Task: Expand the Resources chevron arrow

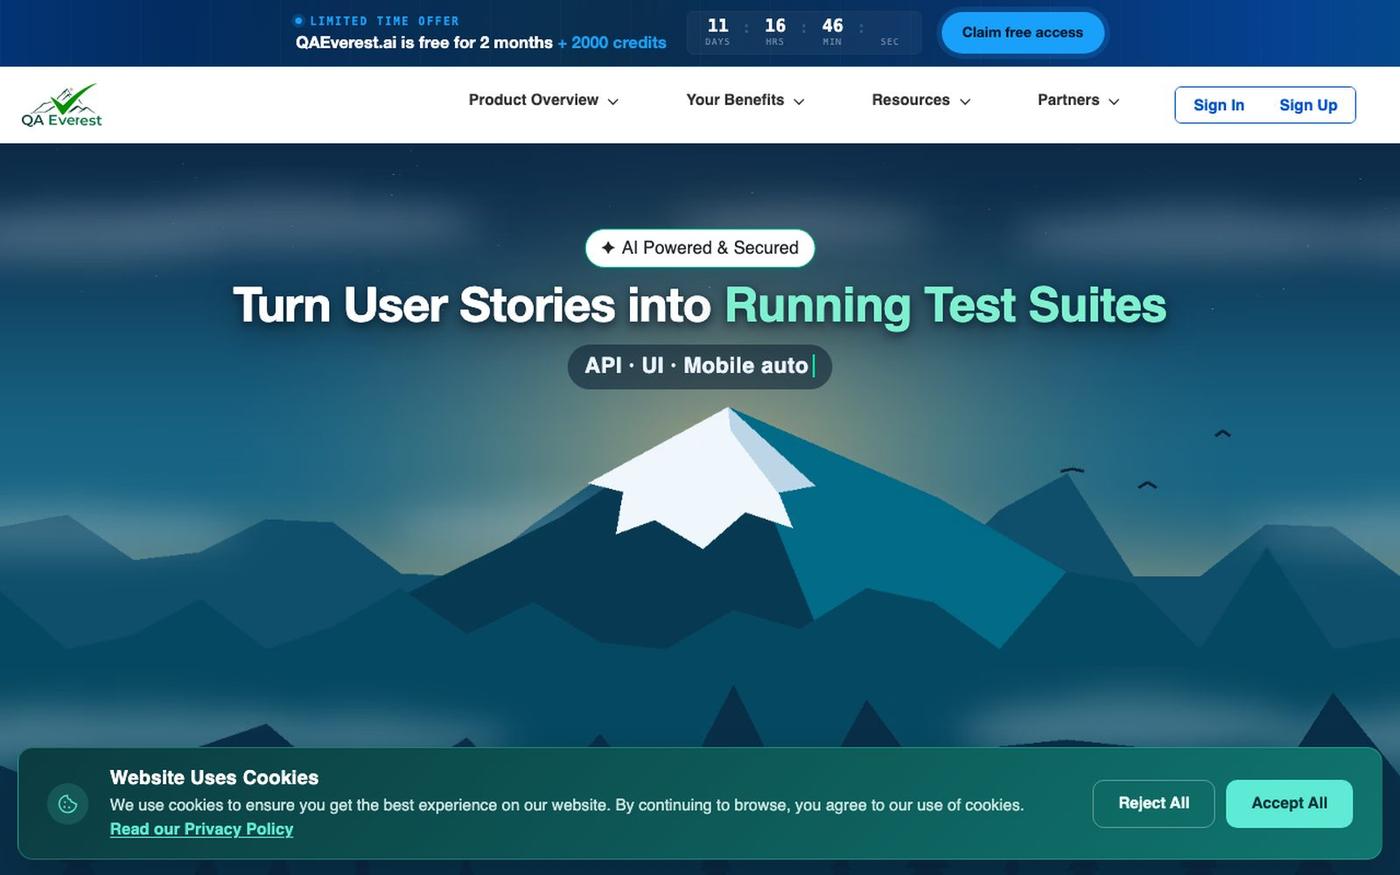Action: pyautogui.click(x=965, y=101)
